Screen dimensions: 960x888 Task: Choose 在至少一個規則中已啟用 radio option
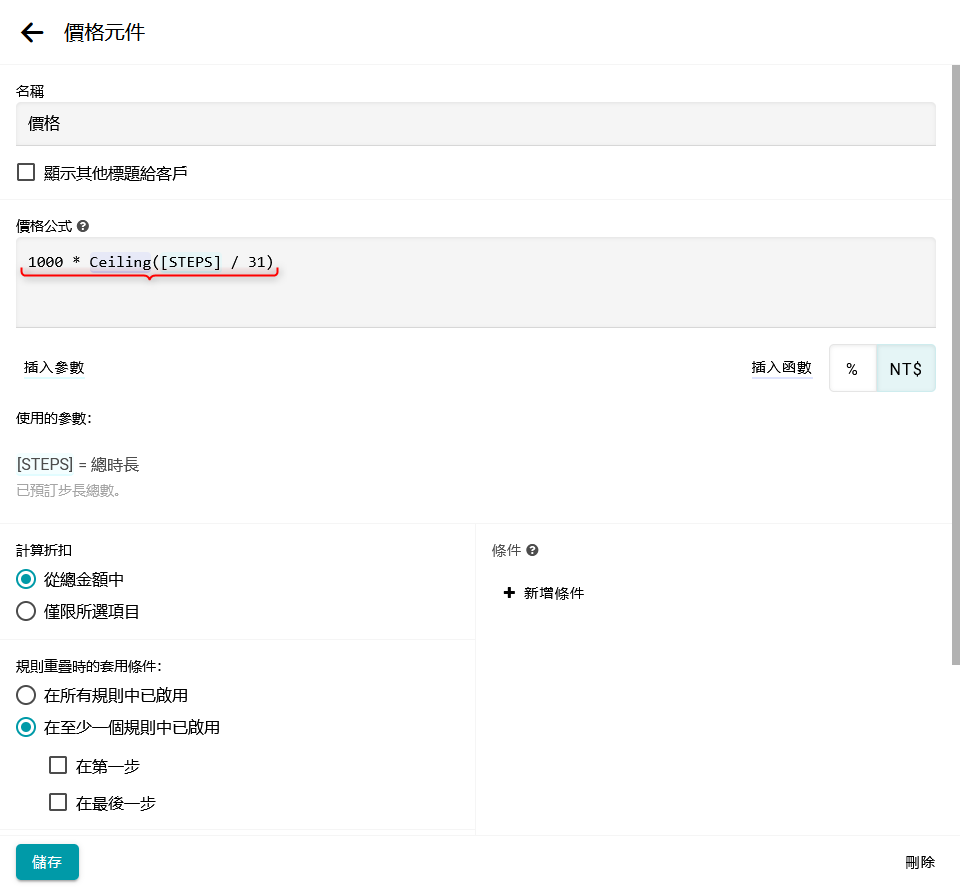[x=27, y=727]
